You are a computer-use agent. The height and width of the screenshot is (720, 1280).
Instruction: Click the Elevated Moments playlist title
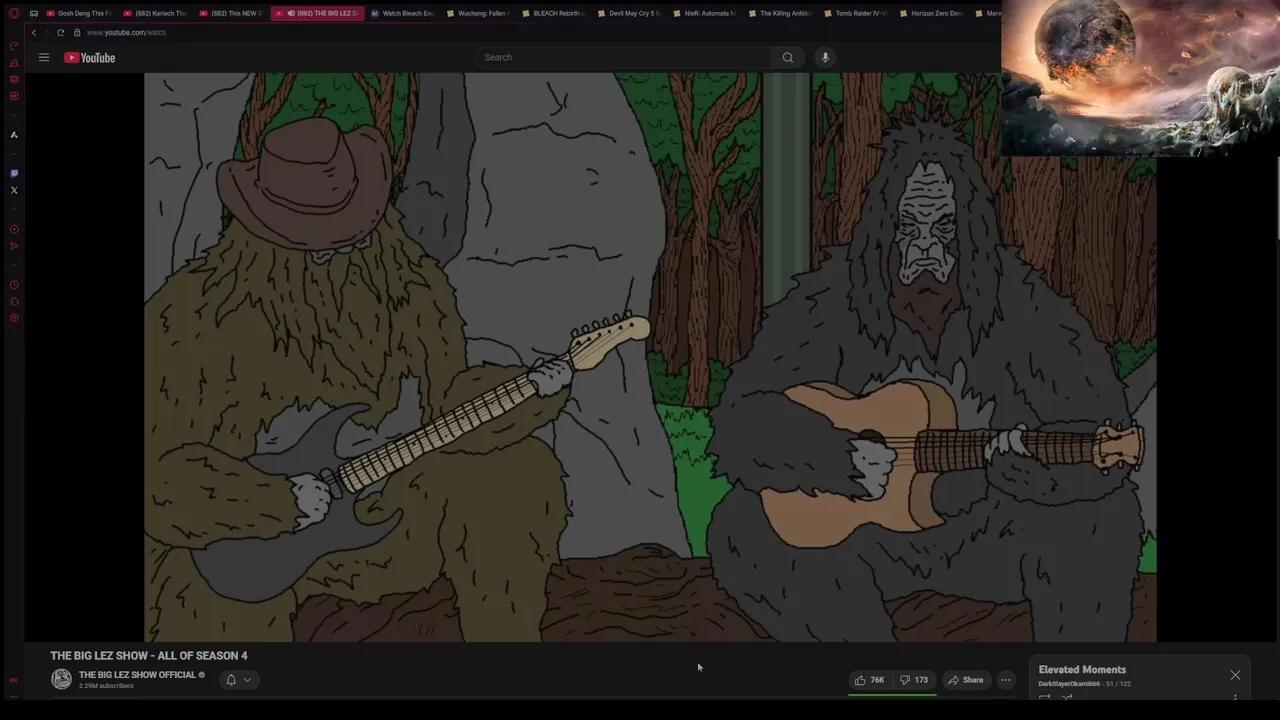pos(1082,670)
